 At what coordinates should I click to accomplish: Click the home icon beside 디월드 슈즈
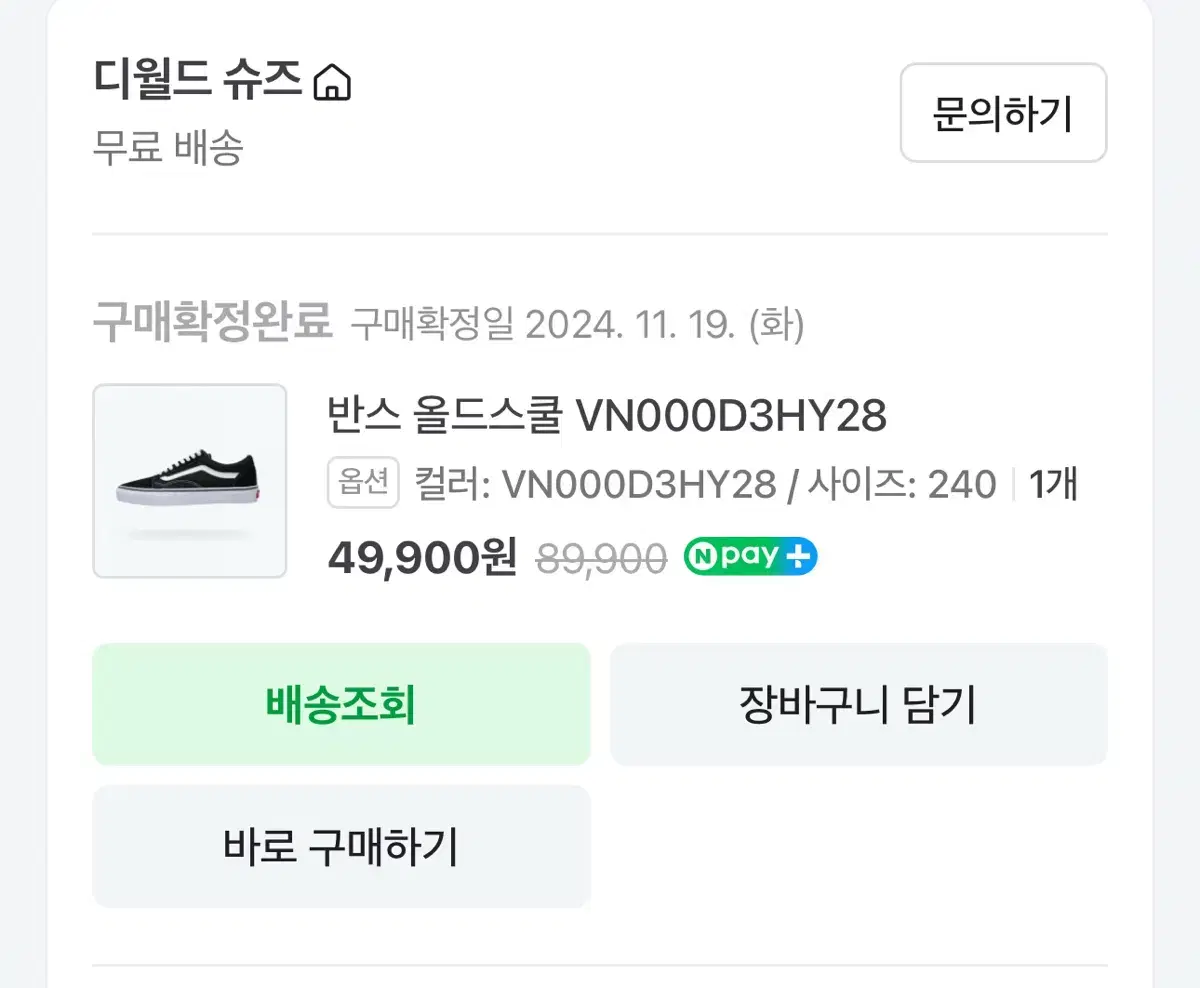332,83
